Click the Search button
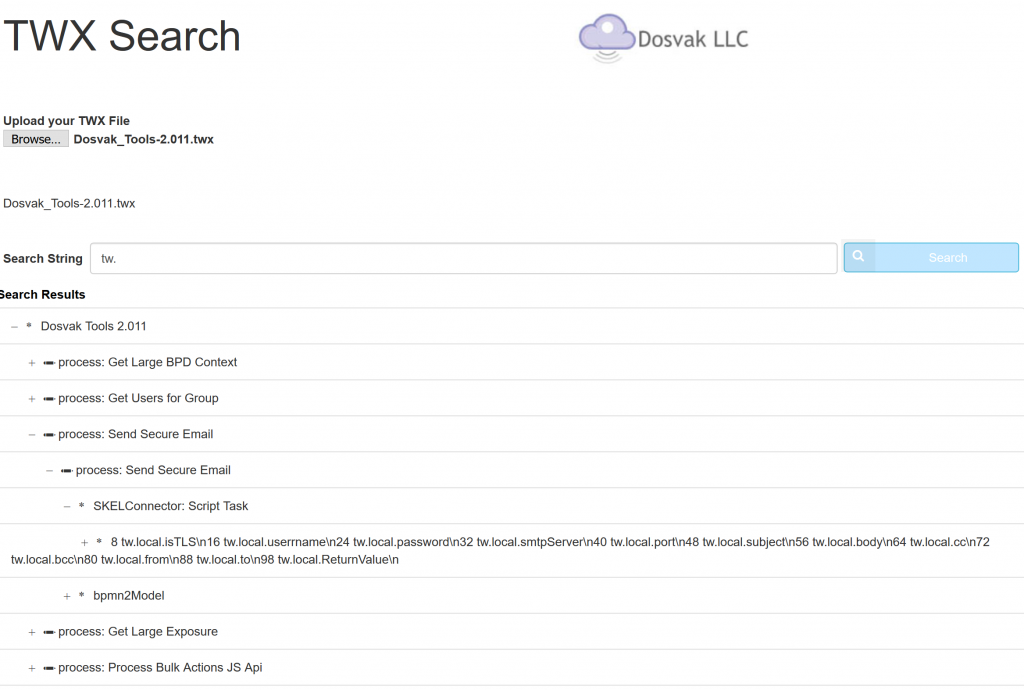The width and height of the screenshot is (1024, 690). pyautogui.click(x=931, y=257)
